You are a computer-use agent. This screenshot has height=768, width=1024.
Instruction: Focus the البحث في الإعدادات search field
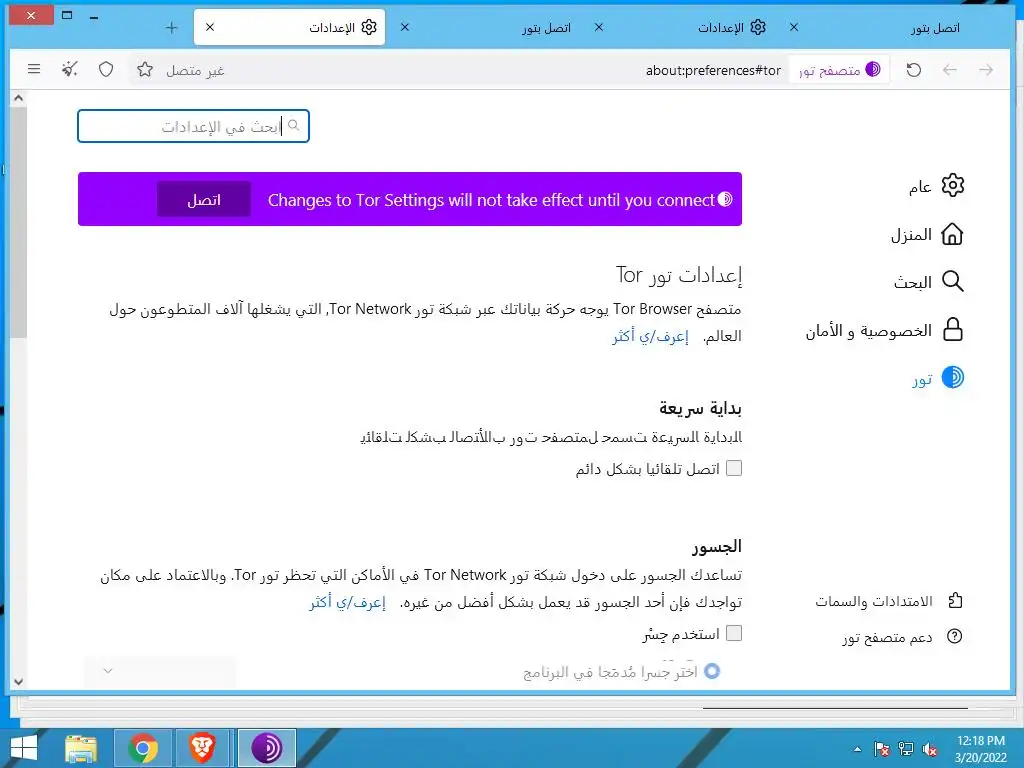pyautogui.click(x=193, y=126)
